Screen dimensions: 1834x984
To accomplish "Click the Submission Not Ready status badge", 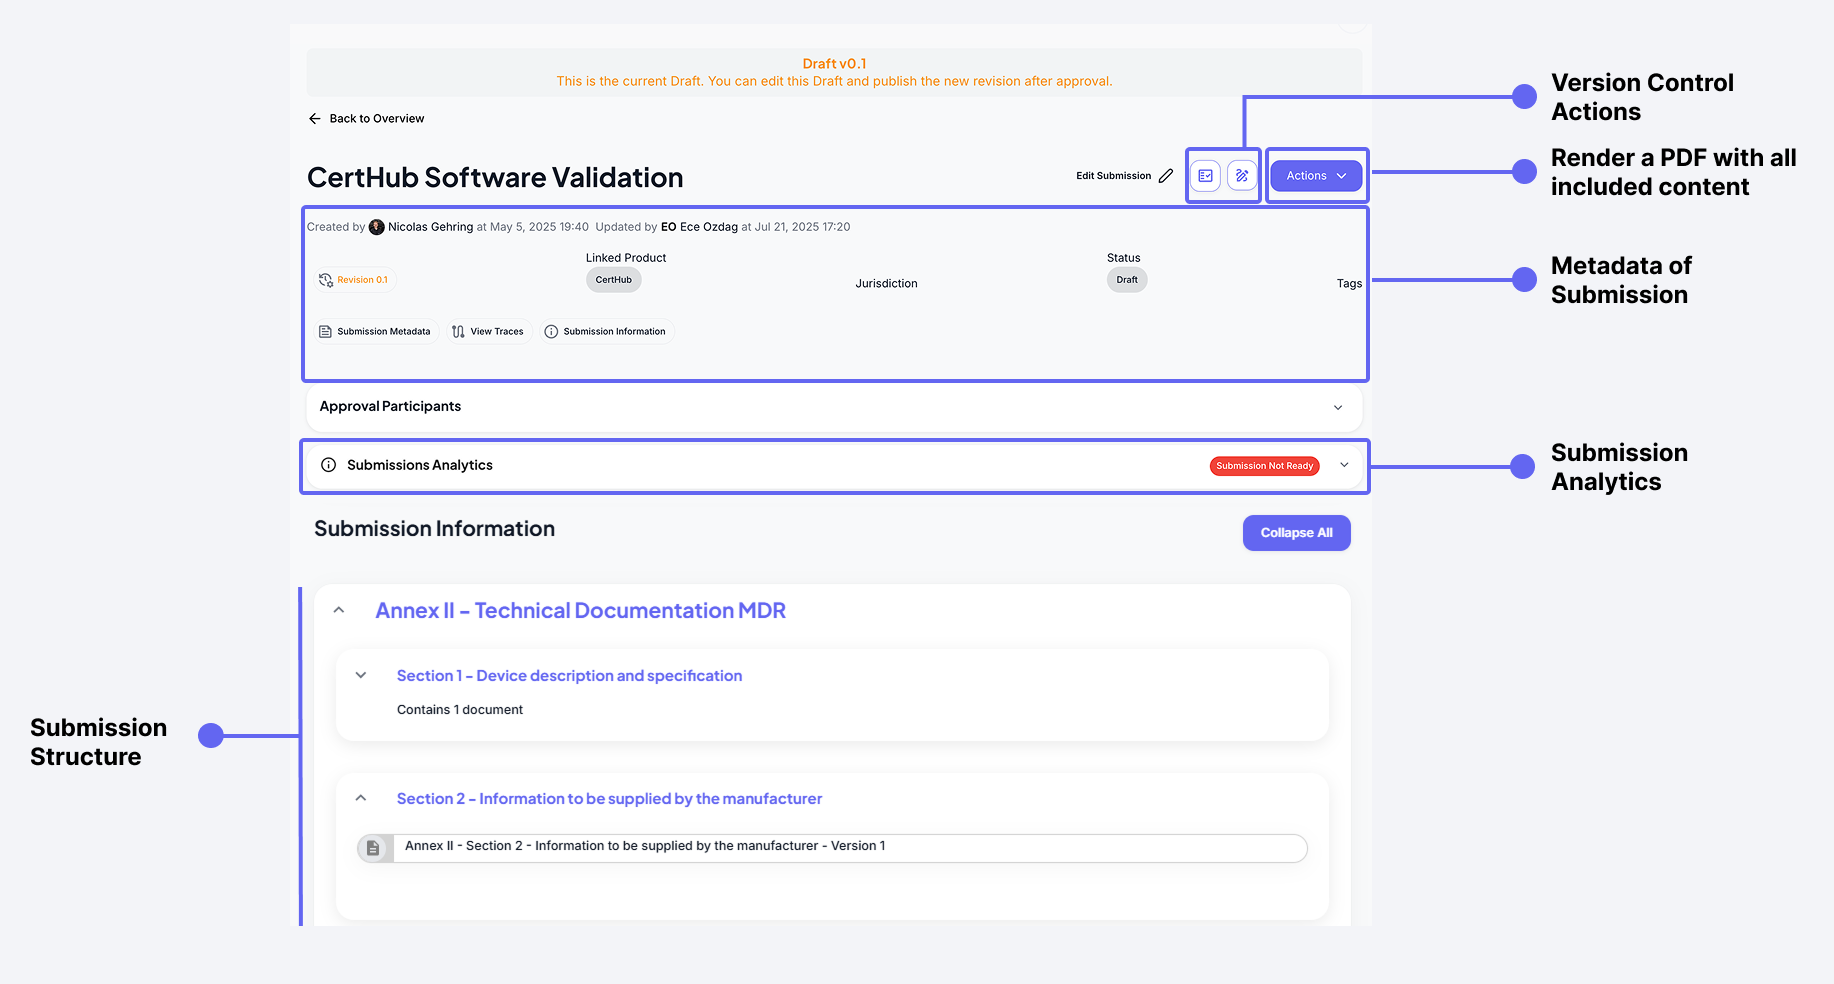I will click(1264, 465).
